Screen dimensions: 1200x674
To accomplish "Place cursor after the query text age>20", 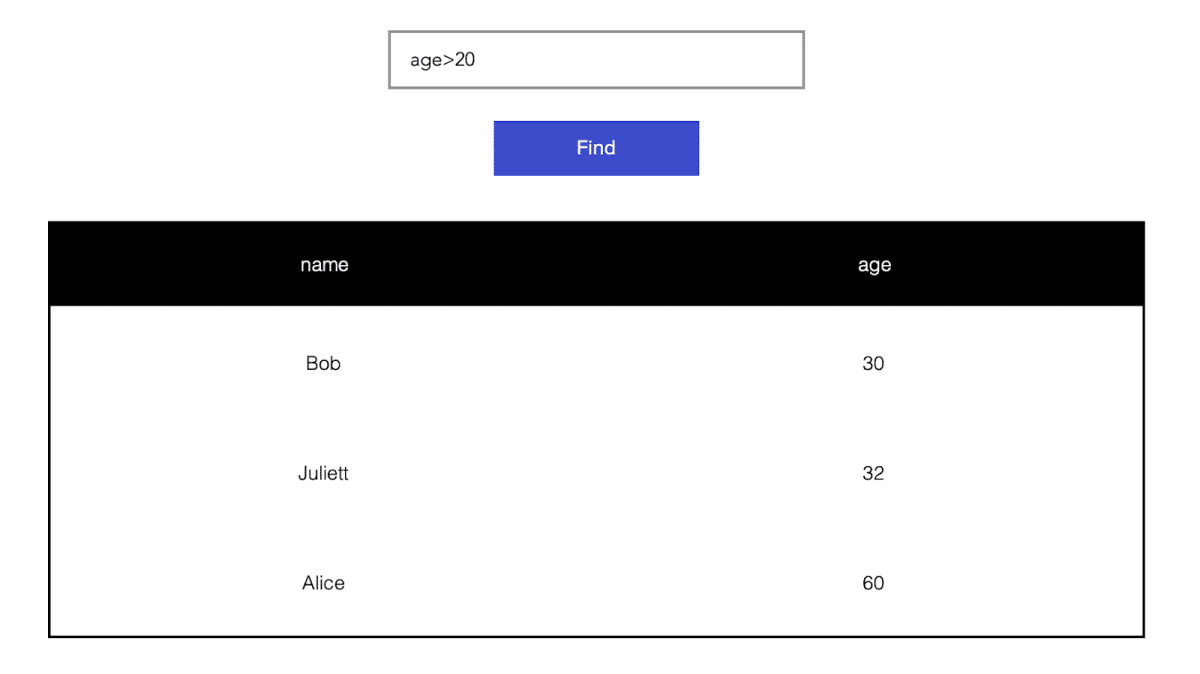I will [x=478, y=60].
